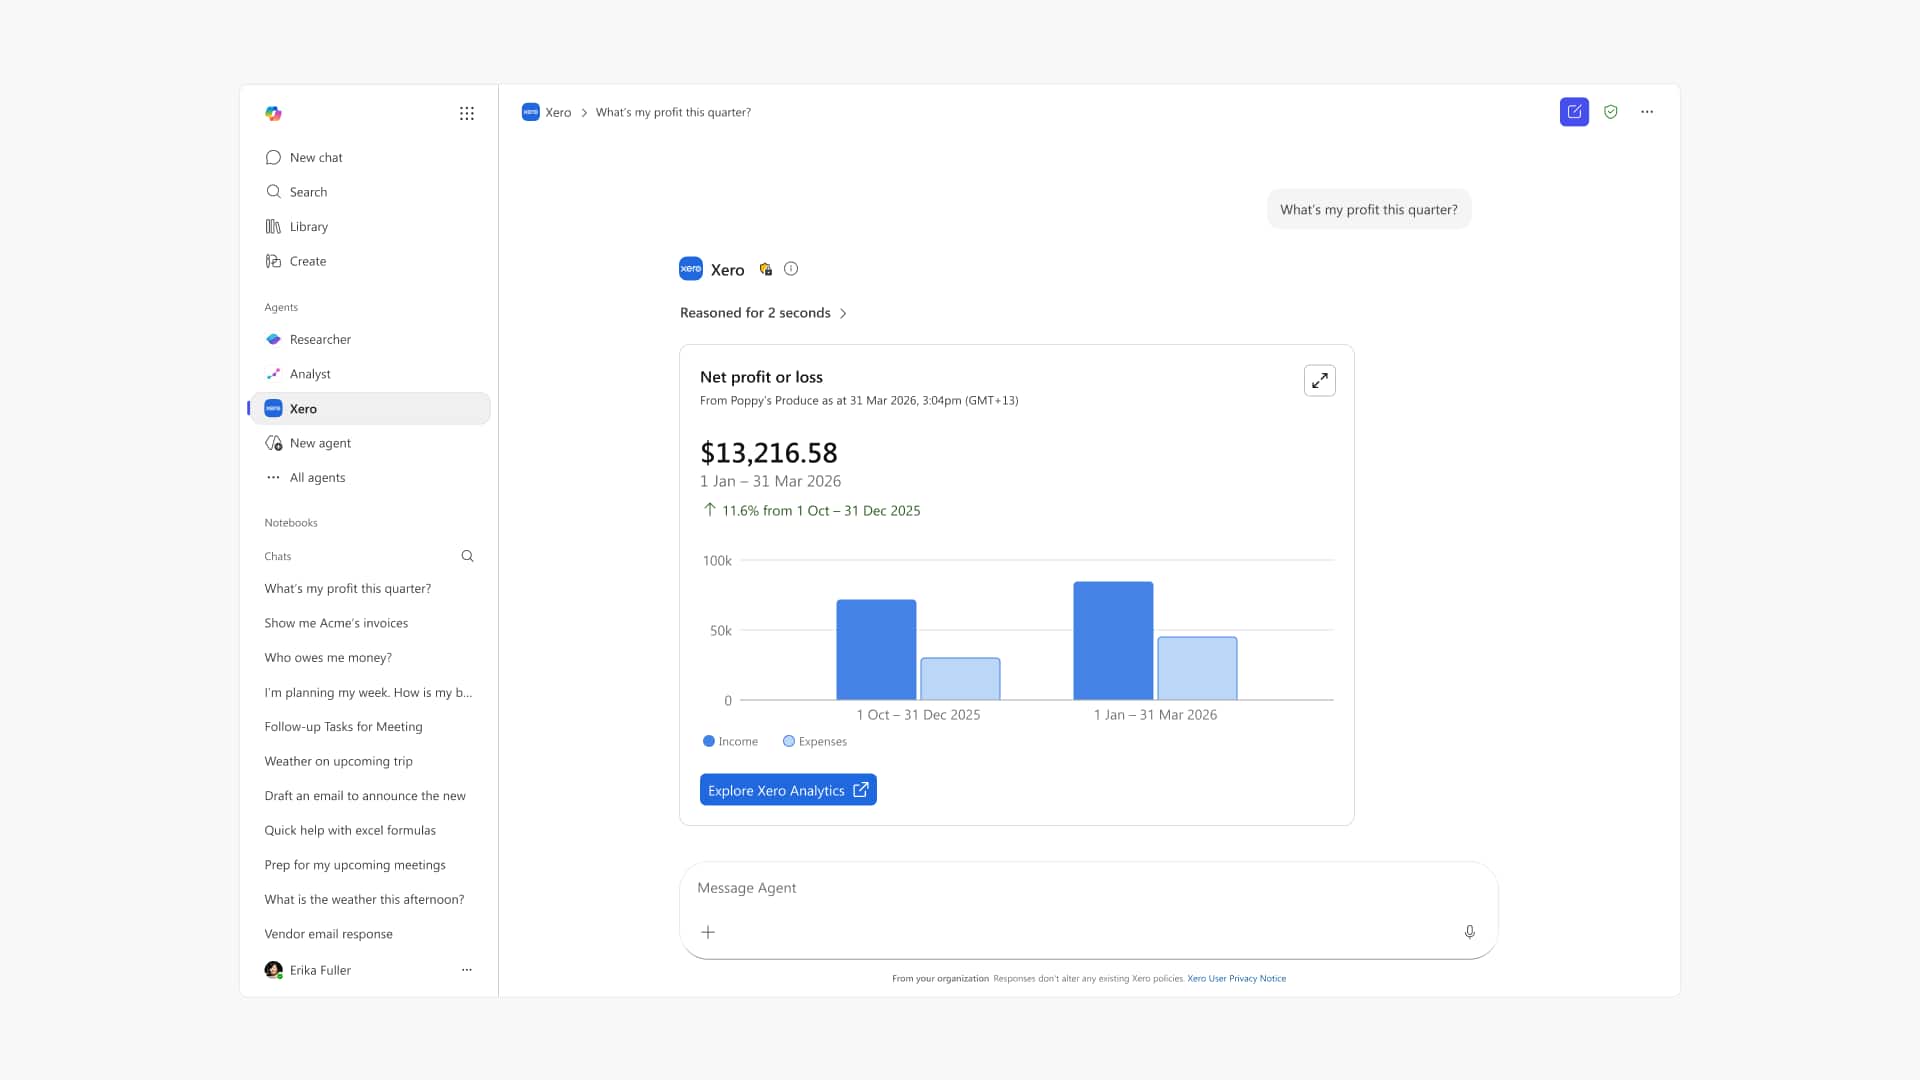Select the Researcher agent

point(370,339)
